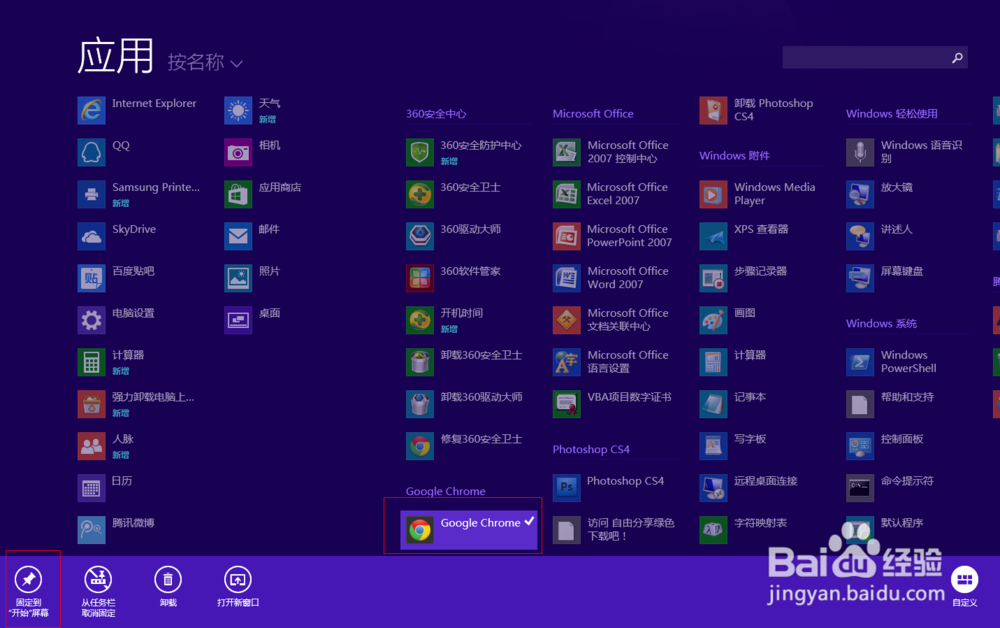1000x628 pixels.
Task: Open the Windows PowerShell icon
Action: pos(860,362)
